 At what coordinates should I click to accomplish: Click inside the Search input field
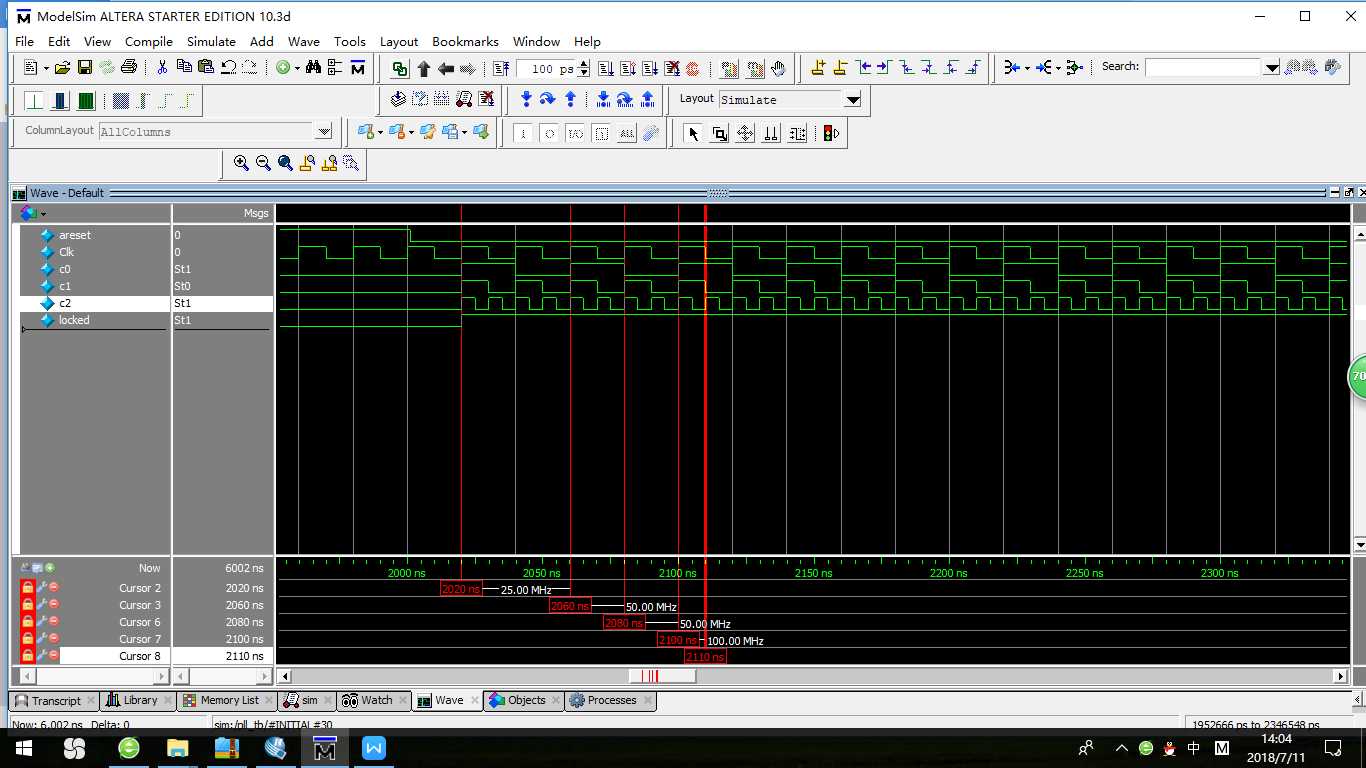(x=1203, y=68)
